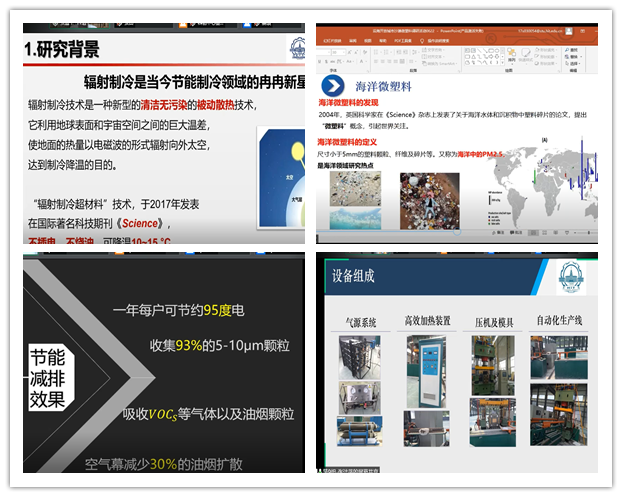The width and height of the screenshot is (622, 497).
Task: Select the 高效加热装置 control cabinet photo
Action: [426, 372]
